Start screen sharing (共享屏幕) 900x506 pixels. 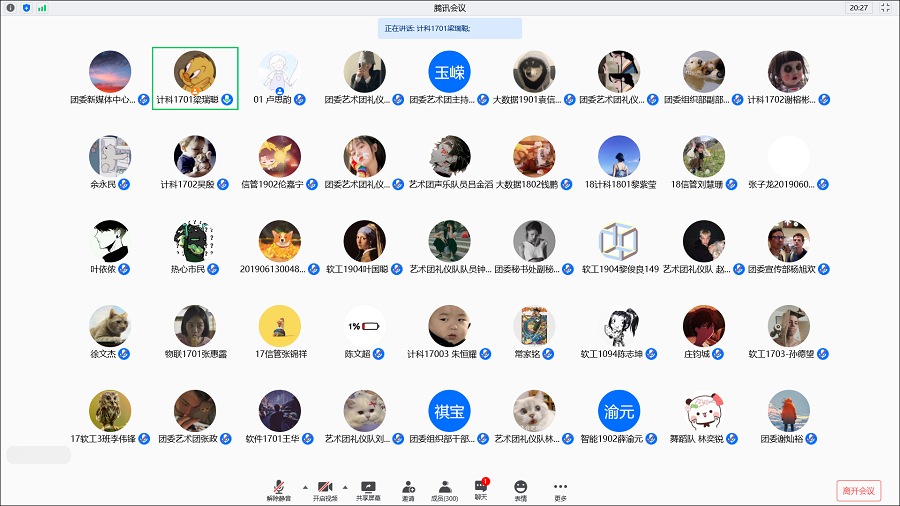[x=368, y=486]
